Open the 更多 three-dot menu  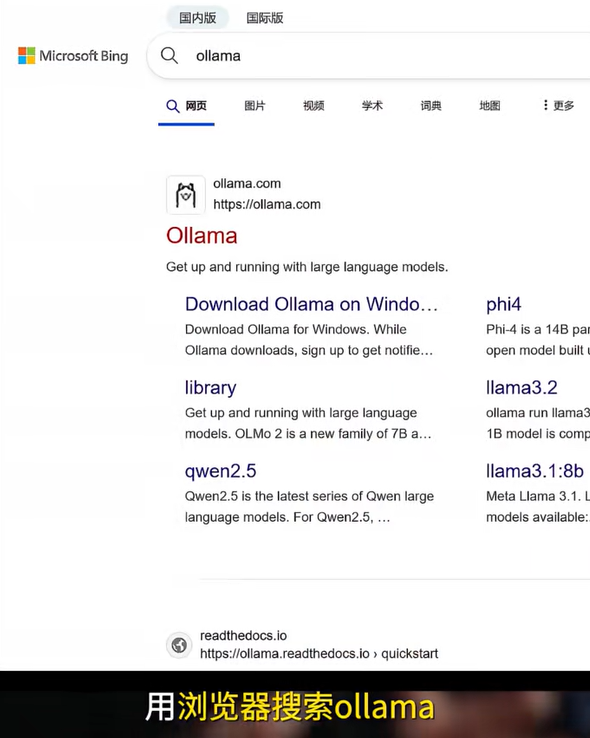558,105
